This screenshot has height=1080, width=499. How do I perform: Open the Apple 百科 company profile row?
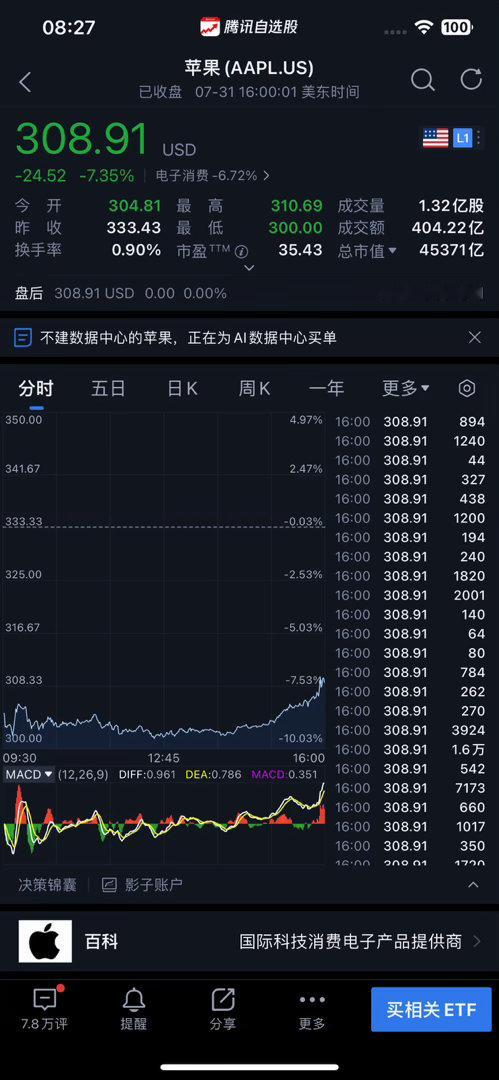coord(250,942)
